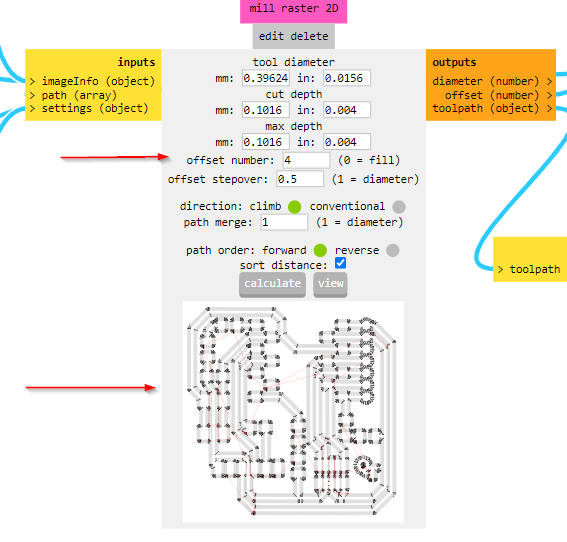Image resolution: width=567 pixels, height=542 pixels.
Task: Toggle the sort distance checkbox
Action: click(x=340, y=263)
